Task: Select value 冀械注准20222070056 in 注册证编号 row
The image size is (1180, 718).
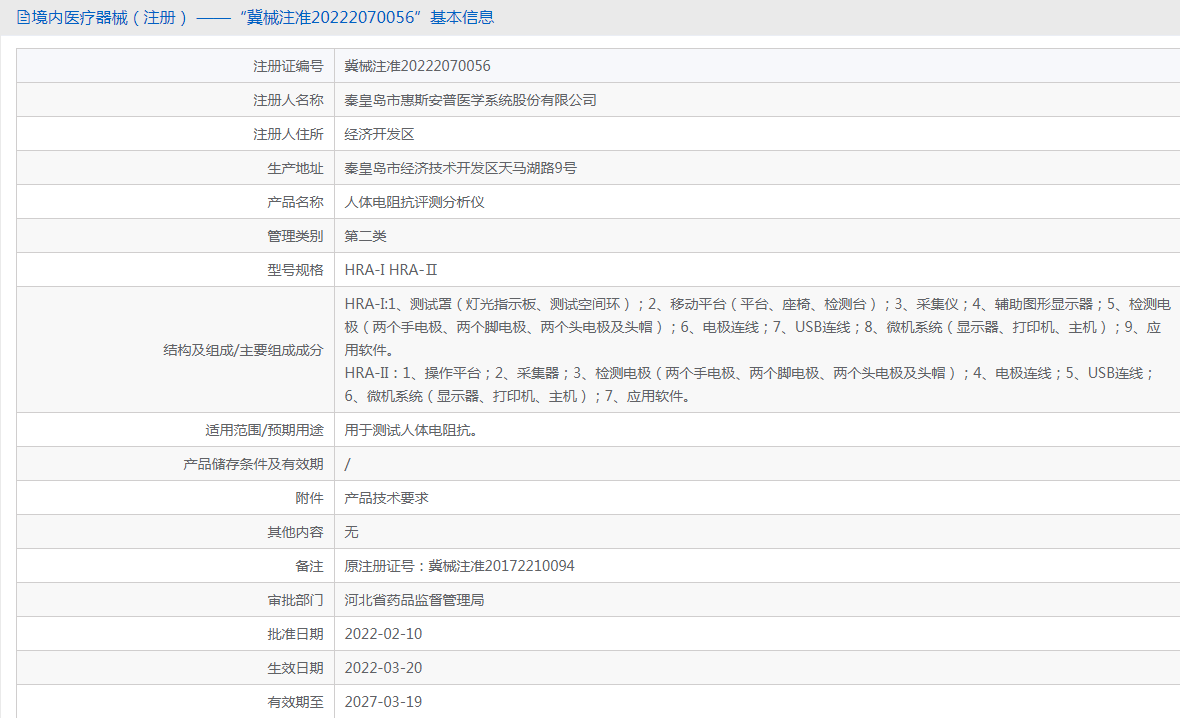Action: [418, 66]
